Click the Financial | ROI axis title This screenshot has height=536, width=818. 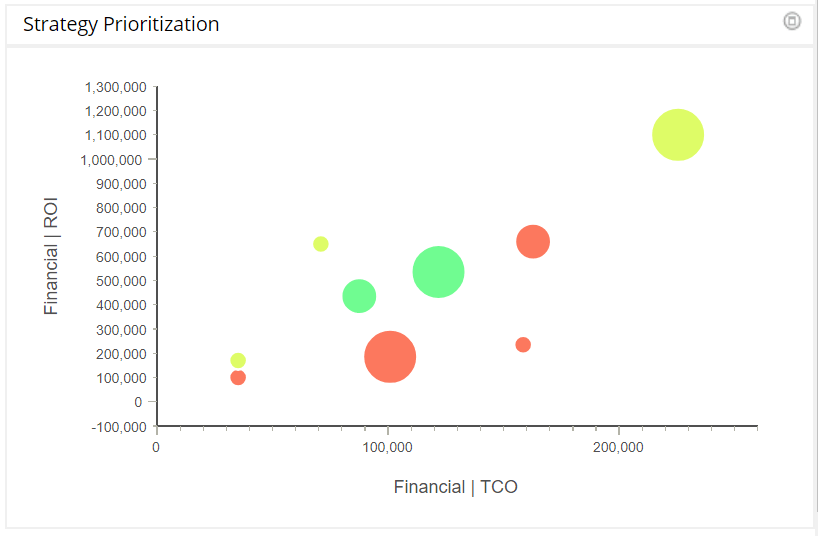(51, 255)
